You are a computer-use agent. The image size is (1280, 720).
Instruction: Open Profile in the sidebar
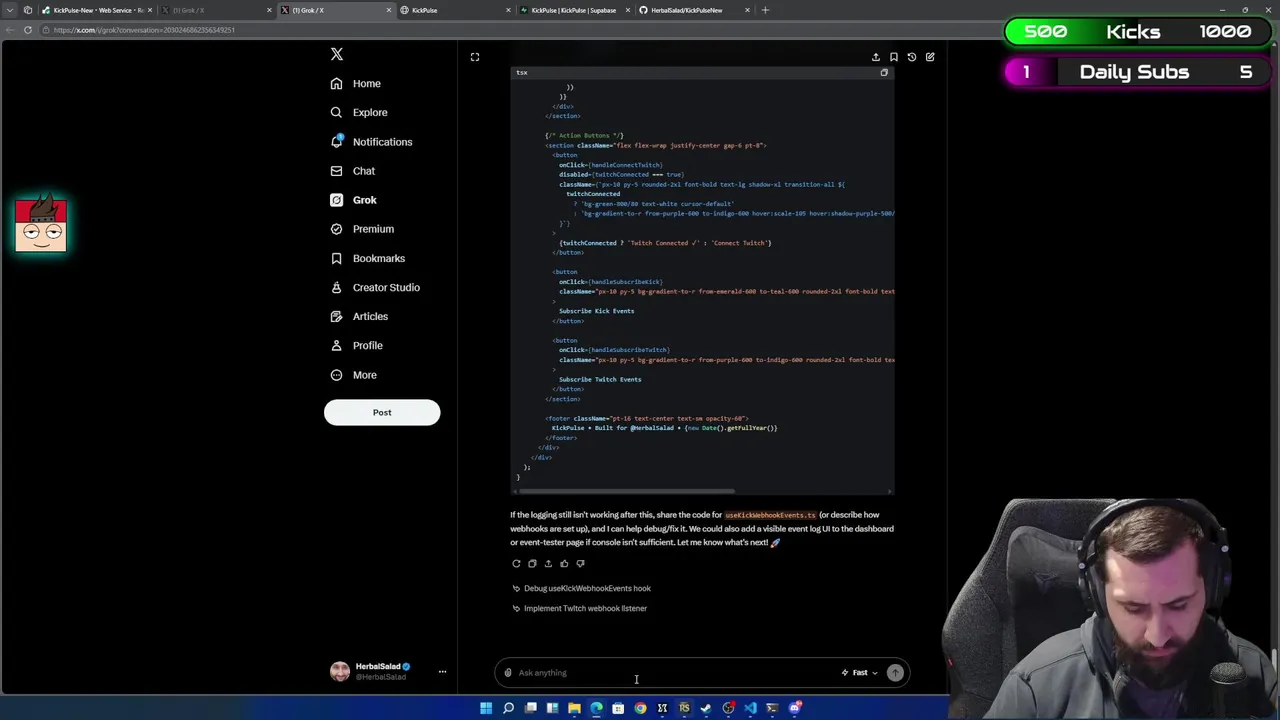pyautogui.click(x=357, y=345)
